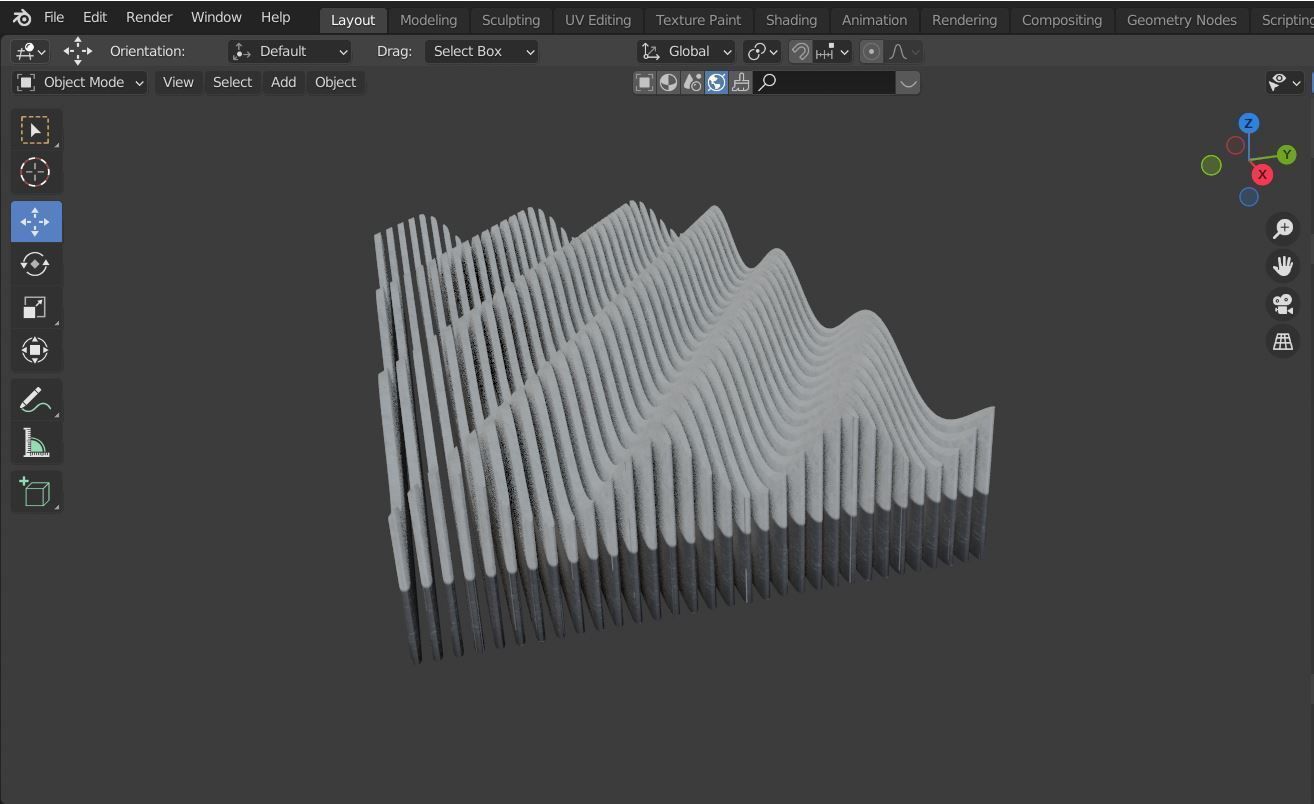Image resolution: width=1314 pixels, height=804 pixels.
Task: Switch to the Compositing workspace tab
Action: click(x=1061, y=20)
